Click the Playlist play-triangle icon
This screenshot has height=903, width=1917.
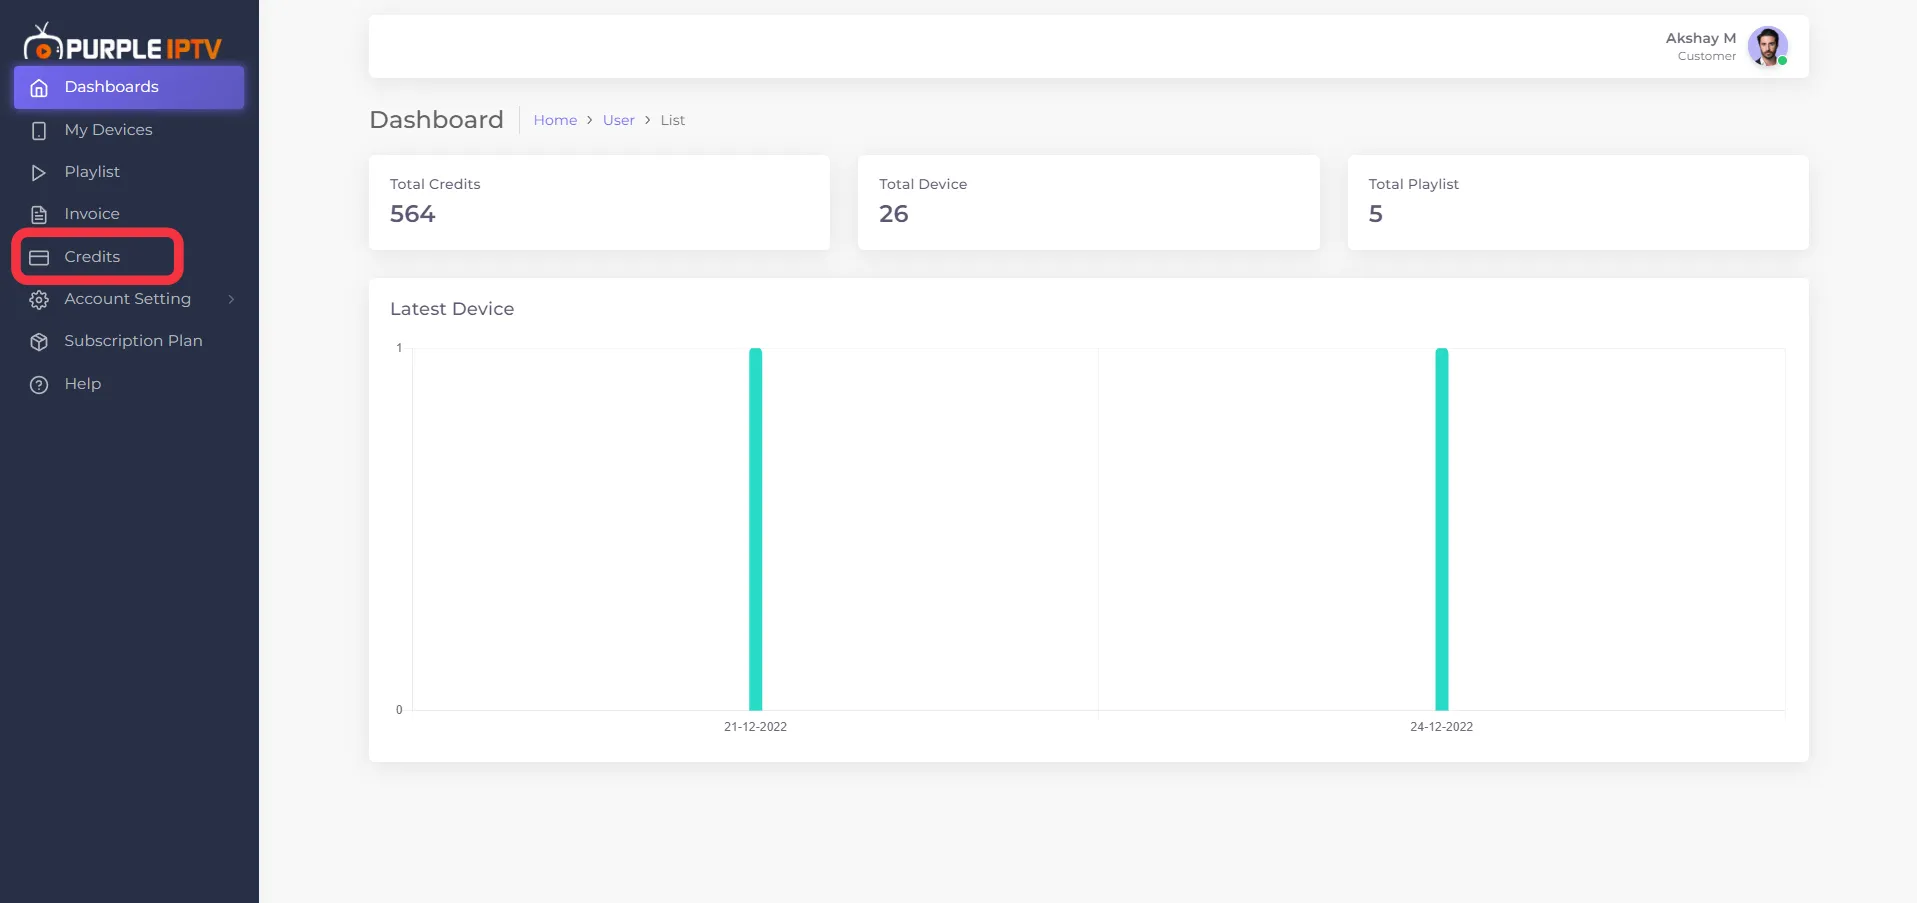(39, 173)
